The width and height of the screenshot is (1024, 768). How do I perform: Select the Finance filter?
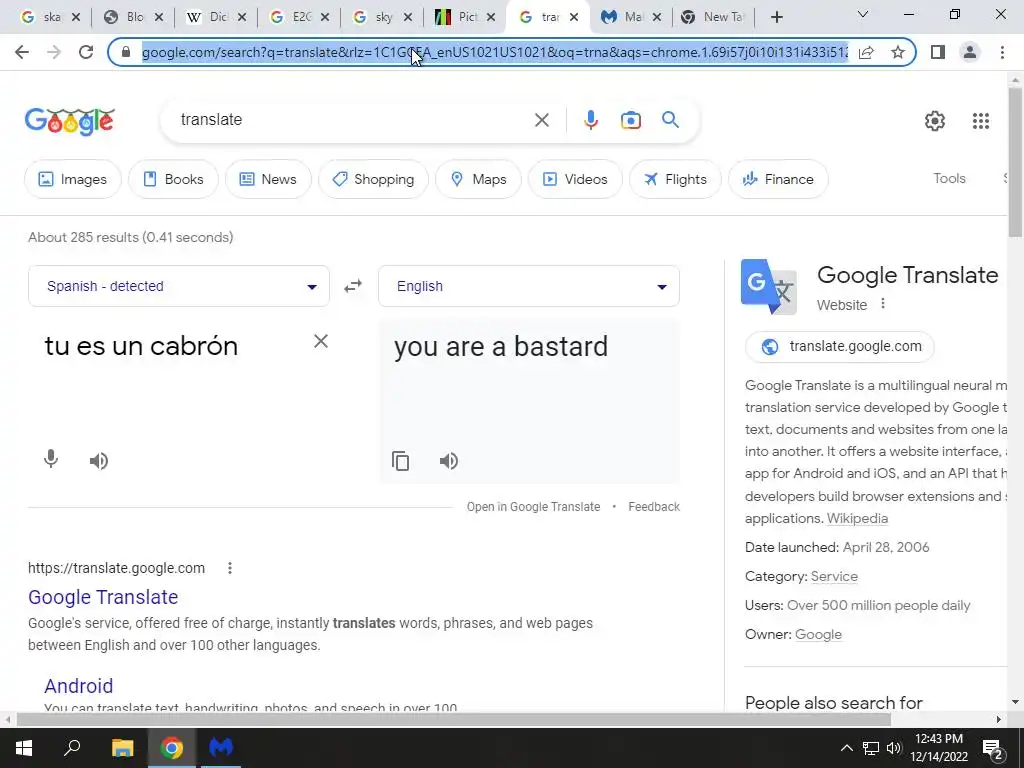point(778,179)
